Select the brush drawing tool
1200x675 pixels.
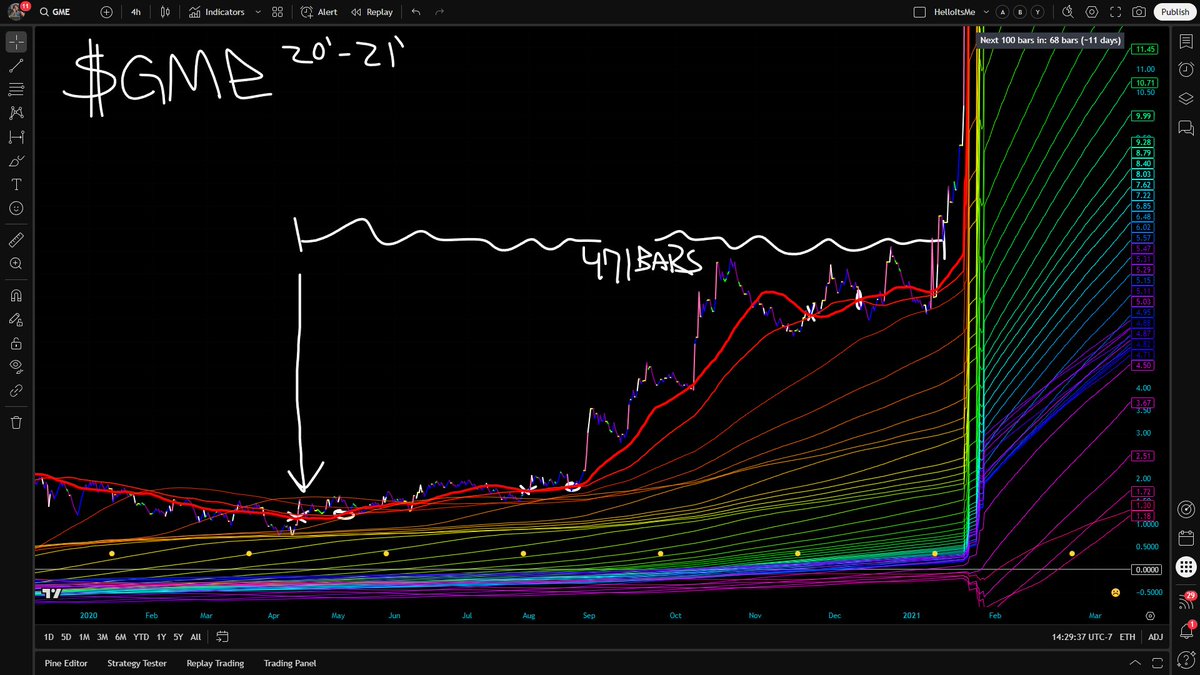(x=16, y=161)
